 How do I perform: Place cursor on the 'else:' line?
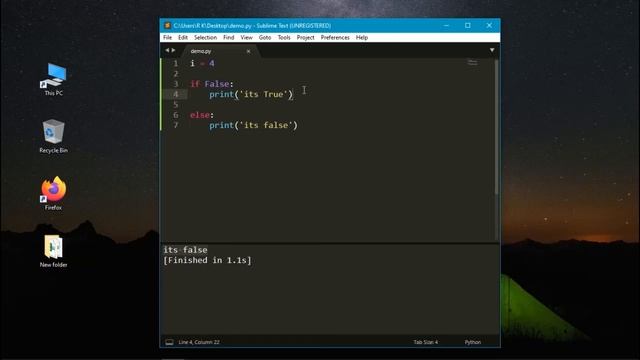(202, 115)
